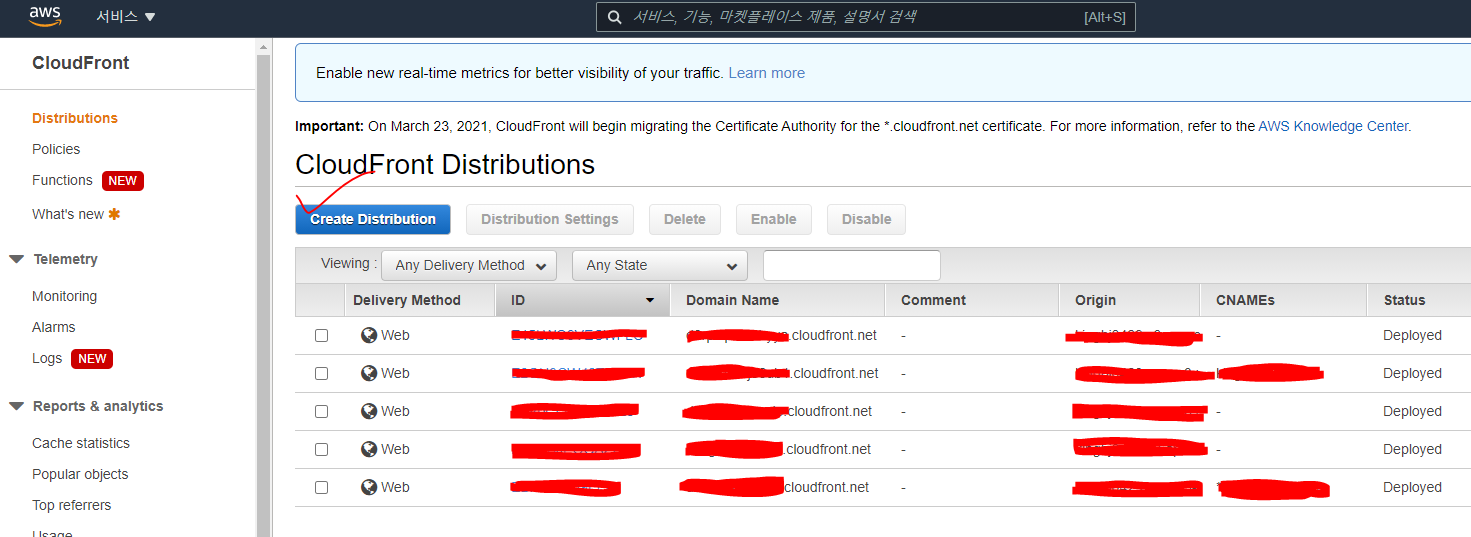Open Cache statistics report
The image size is (1471, 537).
(x=81, y=443)
